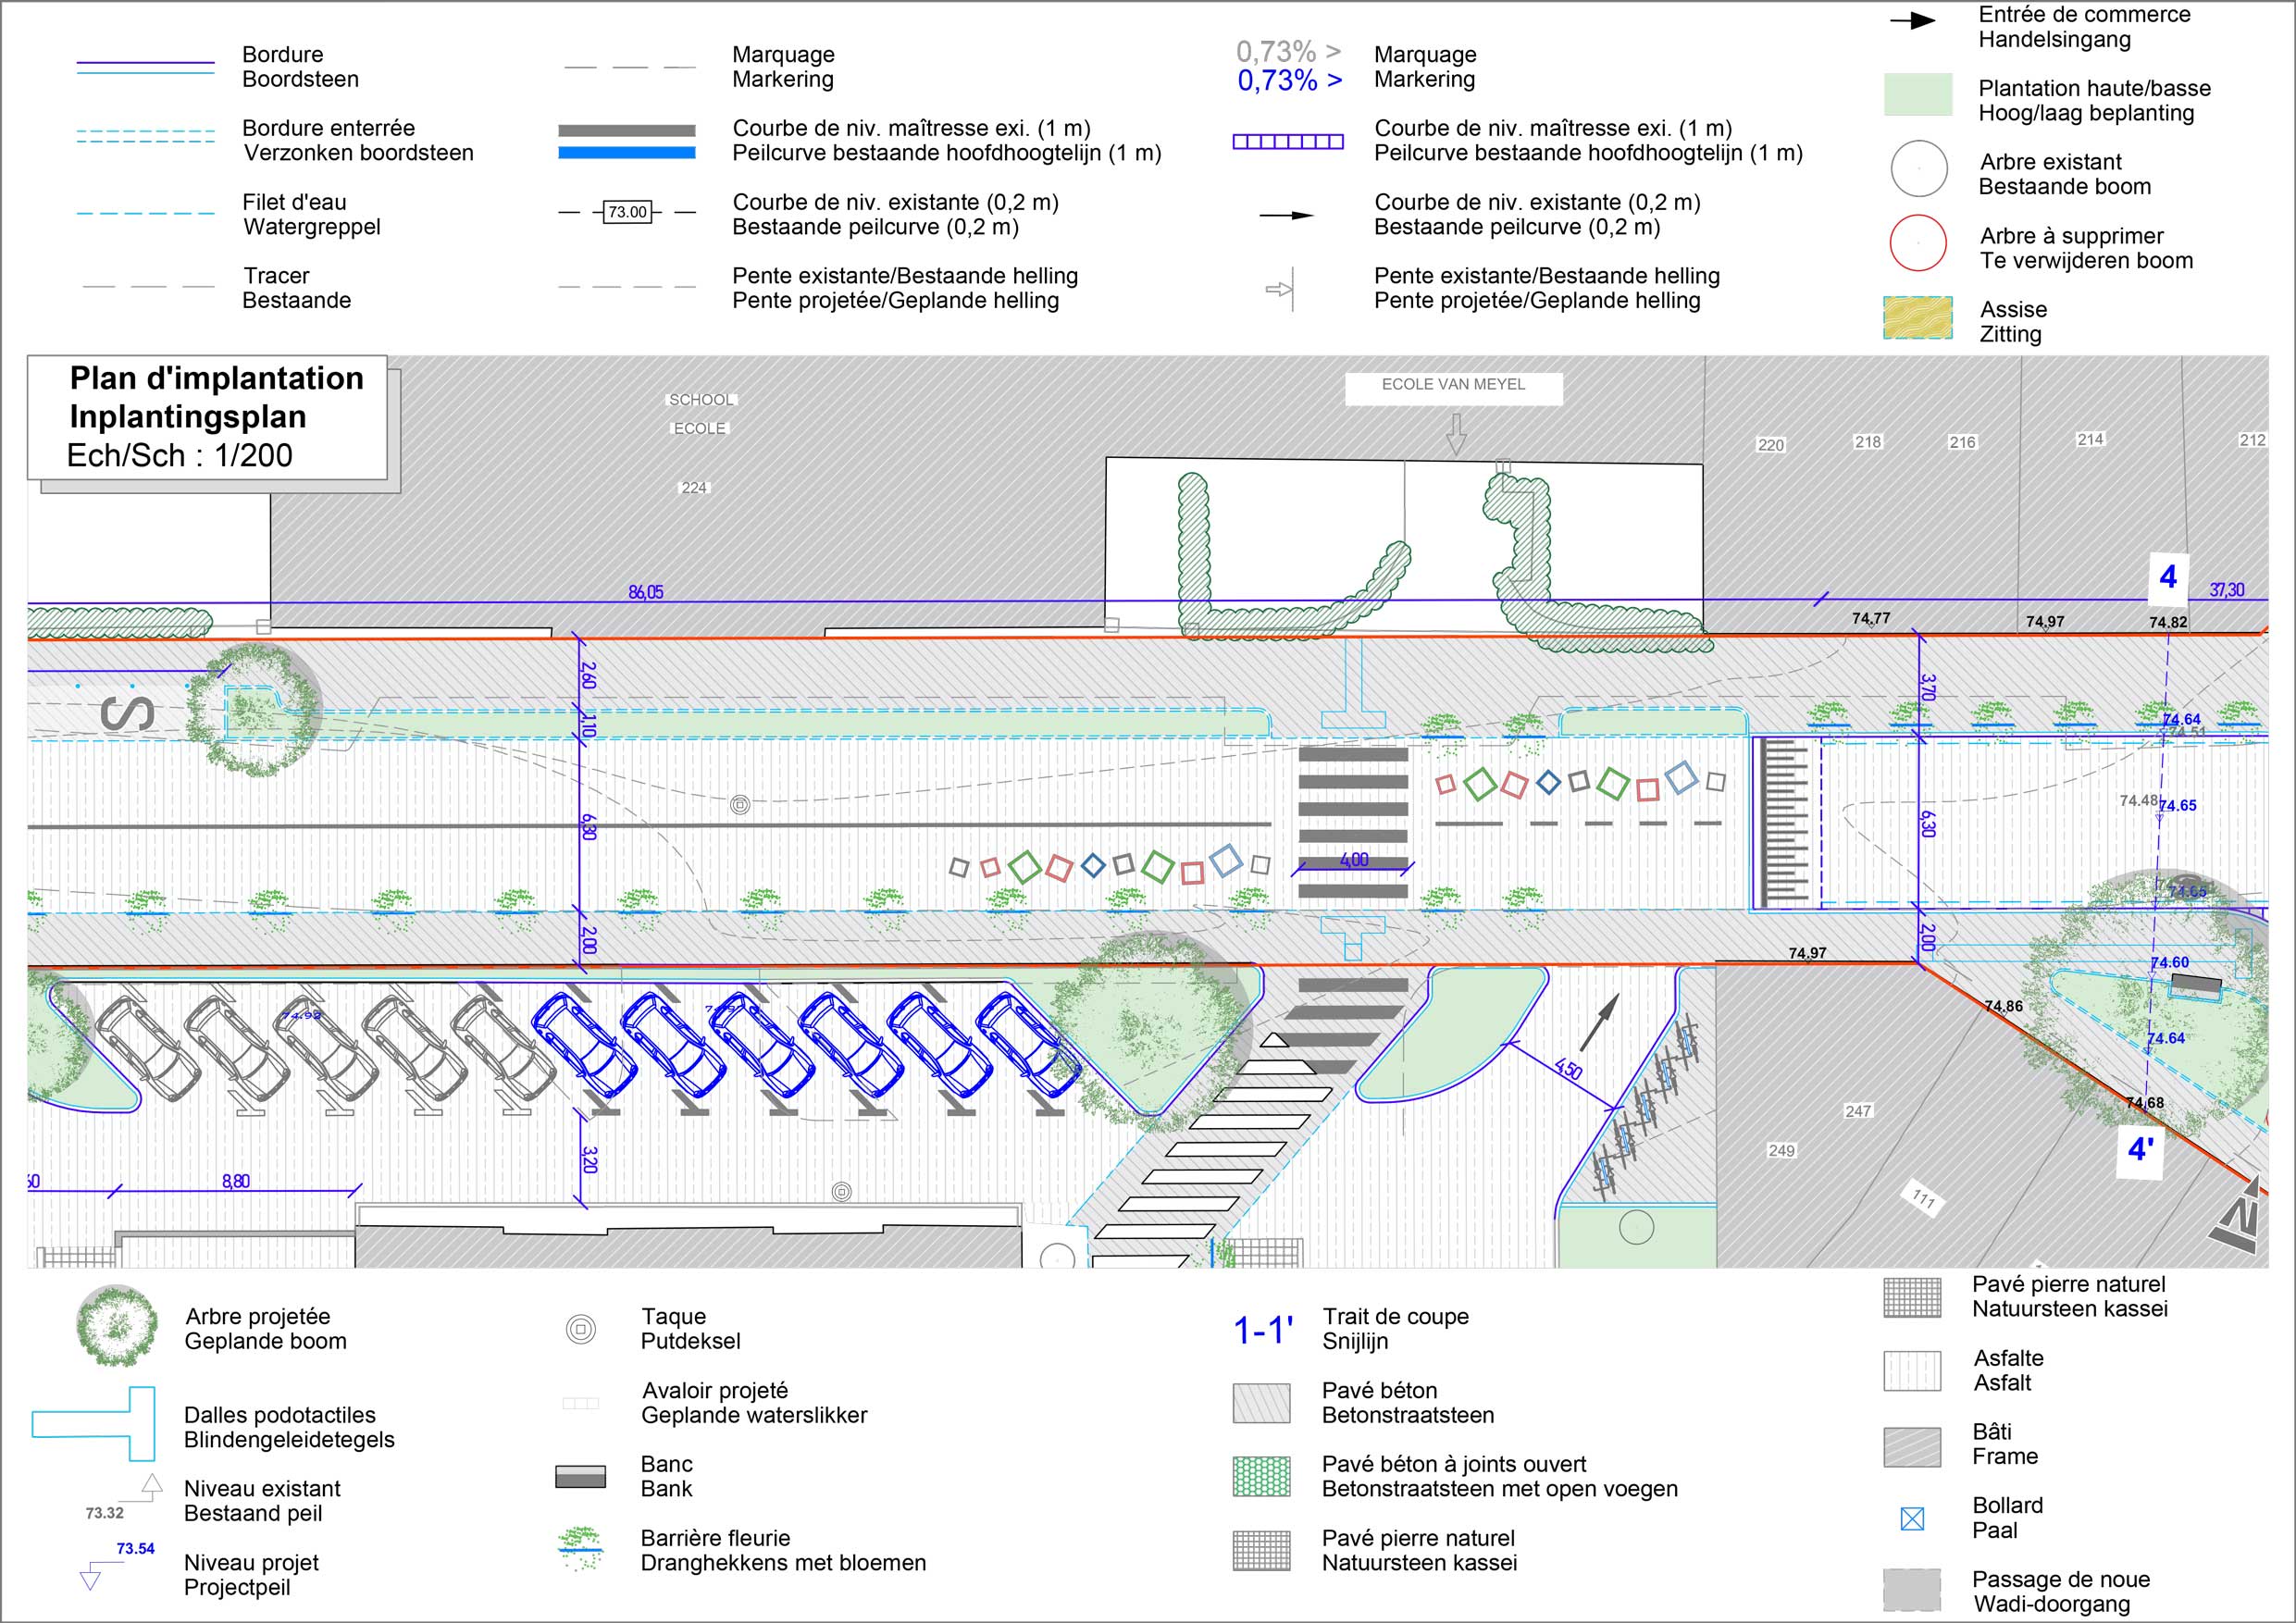Click the Arbre projetée tree legend icon
This screenshot has height=1623, width=2296.
[x=117, y=1328]
